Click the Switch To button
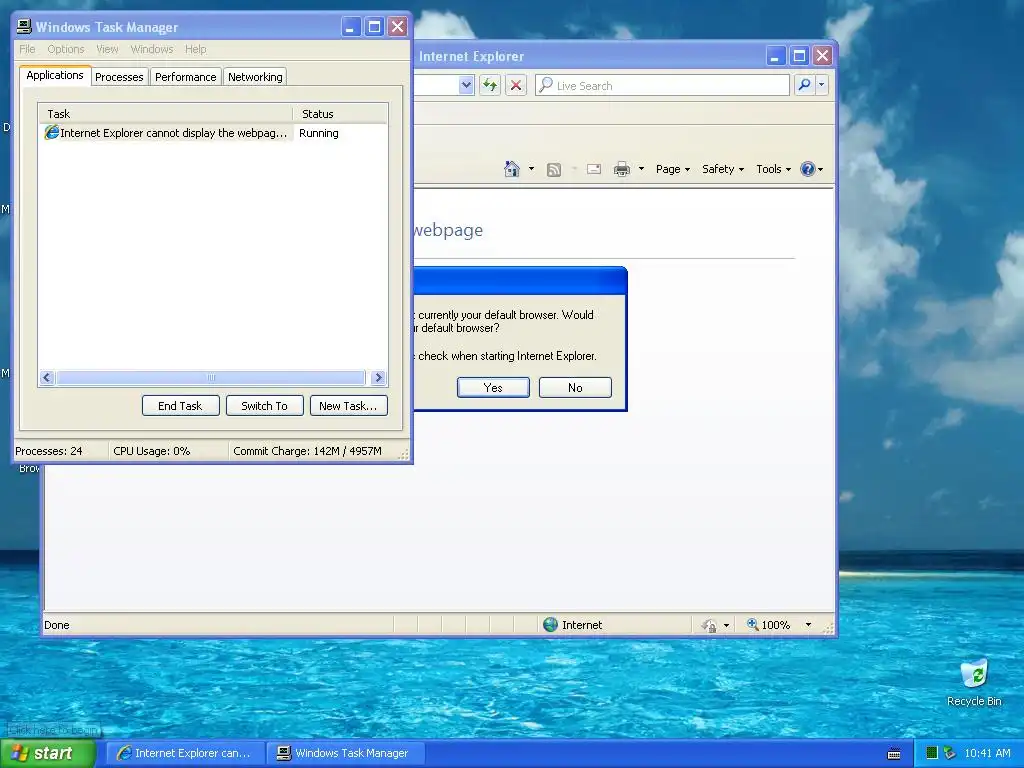Viewport: 1024px width, 768px height. pos(264,406)
